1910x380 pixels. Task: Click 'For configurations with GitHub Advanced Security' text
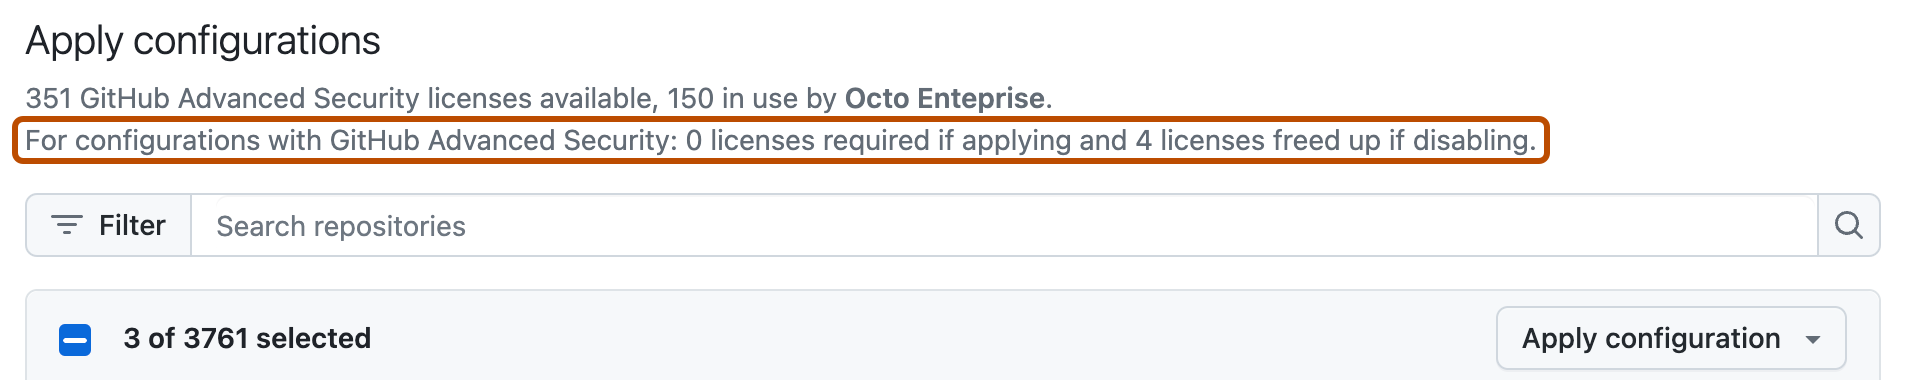click(x=350, y=140)
